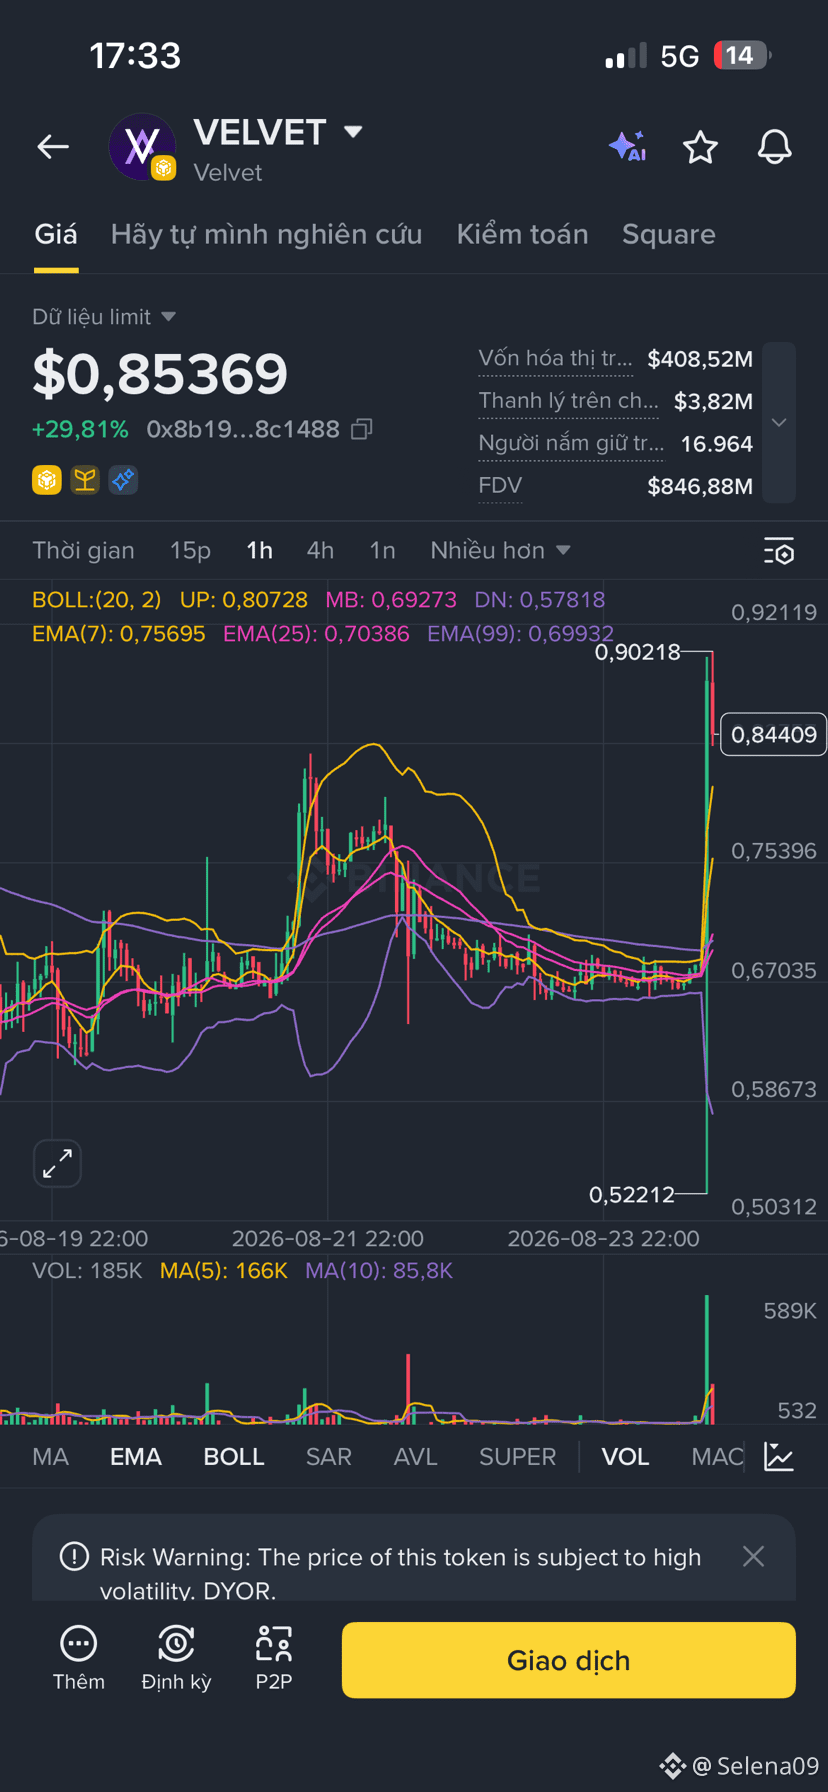Tap the 0,52212 low price marker
Viewport: 828px width, 1792px height.
pos(631,1194)
